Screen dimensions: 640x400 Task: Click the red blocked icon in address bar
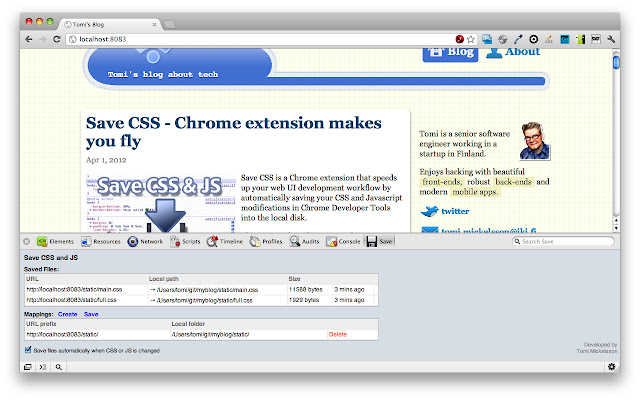point(460,39)
